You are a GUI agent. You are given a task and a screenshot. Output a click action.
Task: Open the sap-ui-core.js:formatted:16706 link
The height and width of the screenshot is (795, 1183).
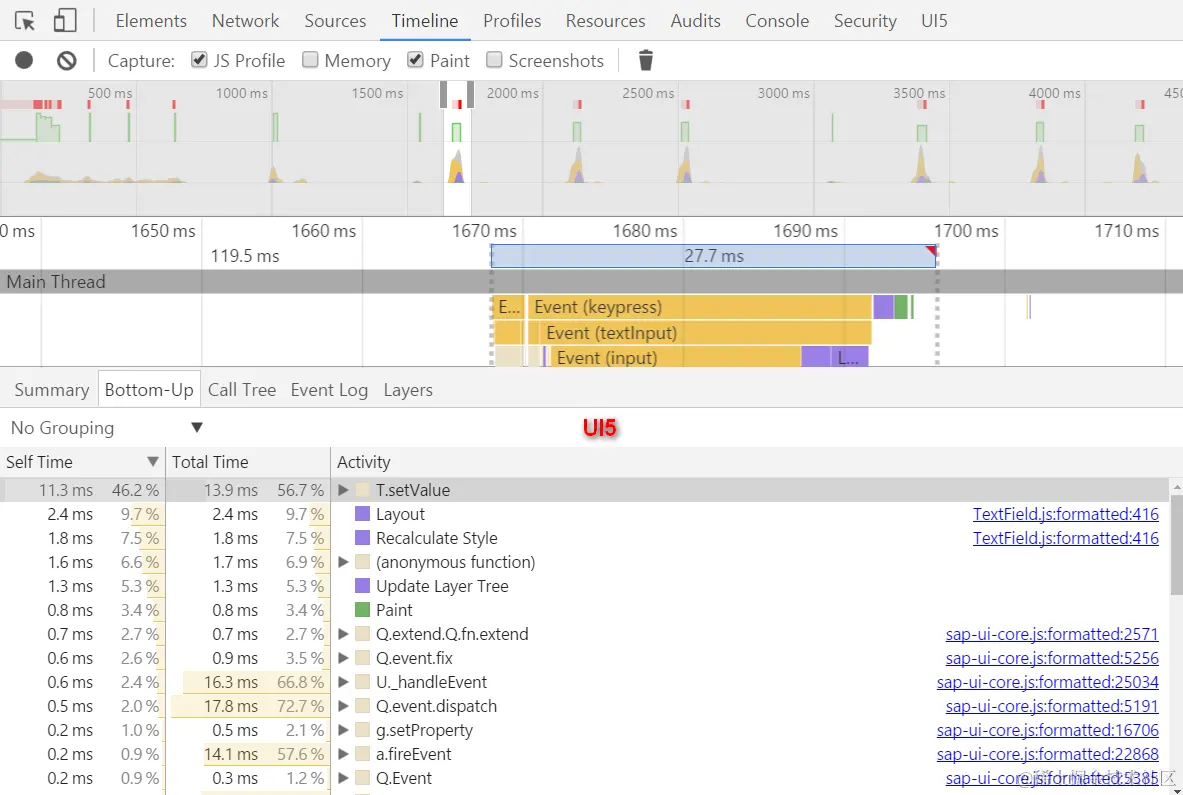(x=1047, y=730)
